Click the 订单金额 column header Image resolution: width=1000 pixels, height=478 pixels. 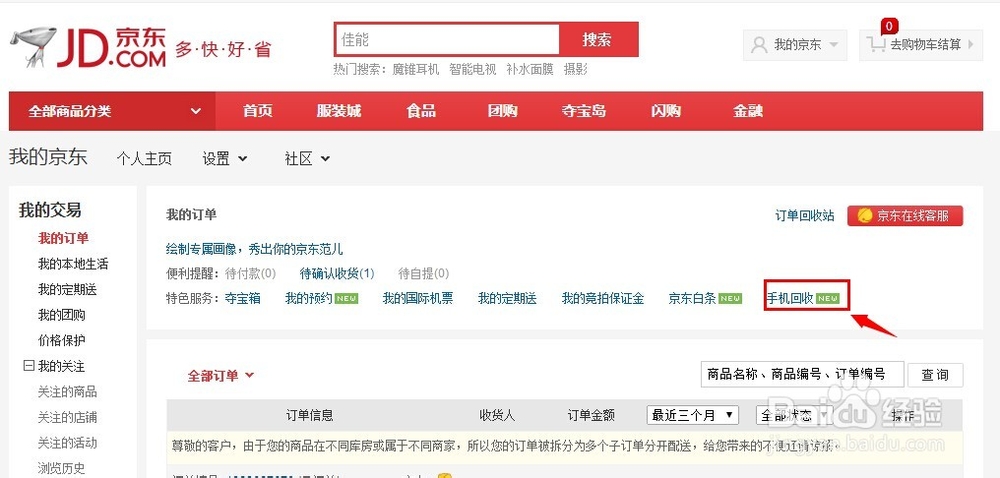coord(591,416)
